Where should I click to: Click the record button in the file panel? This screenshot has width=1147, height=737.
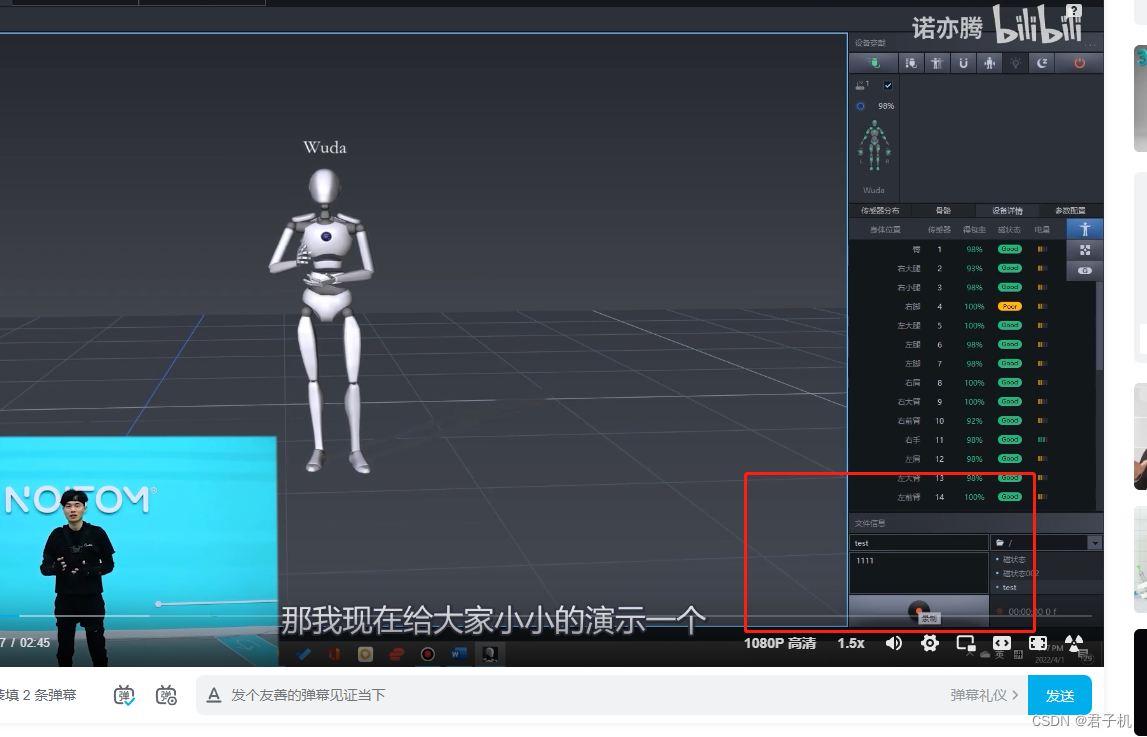coord(918,608)
